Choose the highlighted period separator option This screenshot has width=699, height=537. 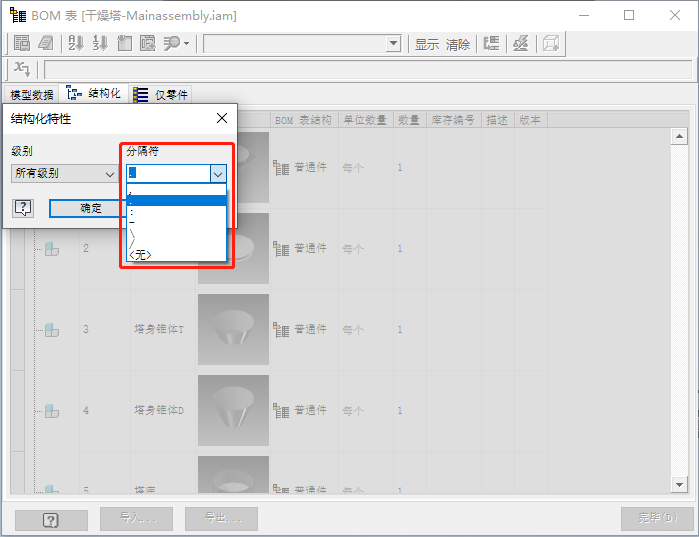(x=177, y=201)
